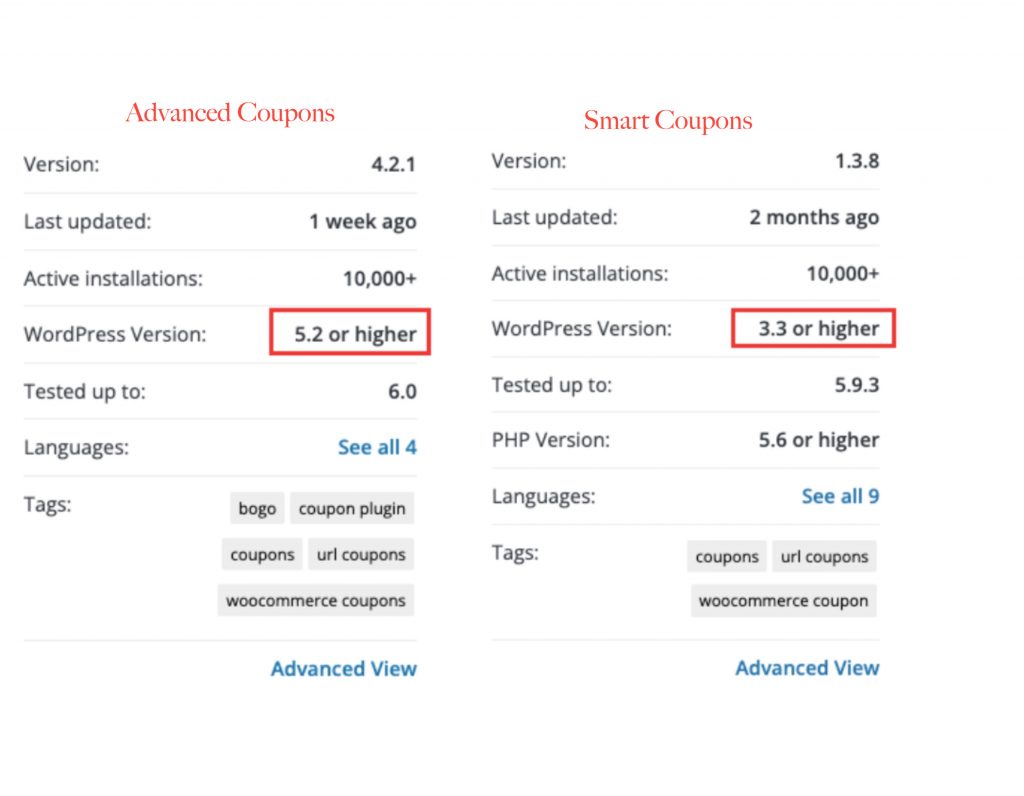1024x796 pixels.
Task: Click "5.9.3" tested up to value
Action: coord(857,385)
